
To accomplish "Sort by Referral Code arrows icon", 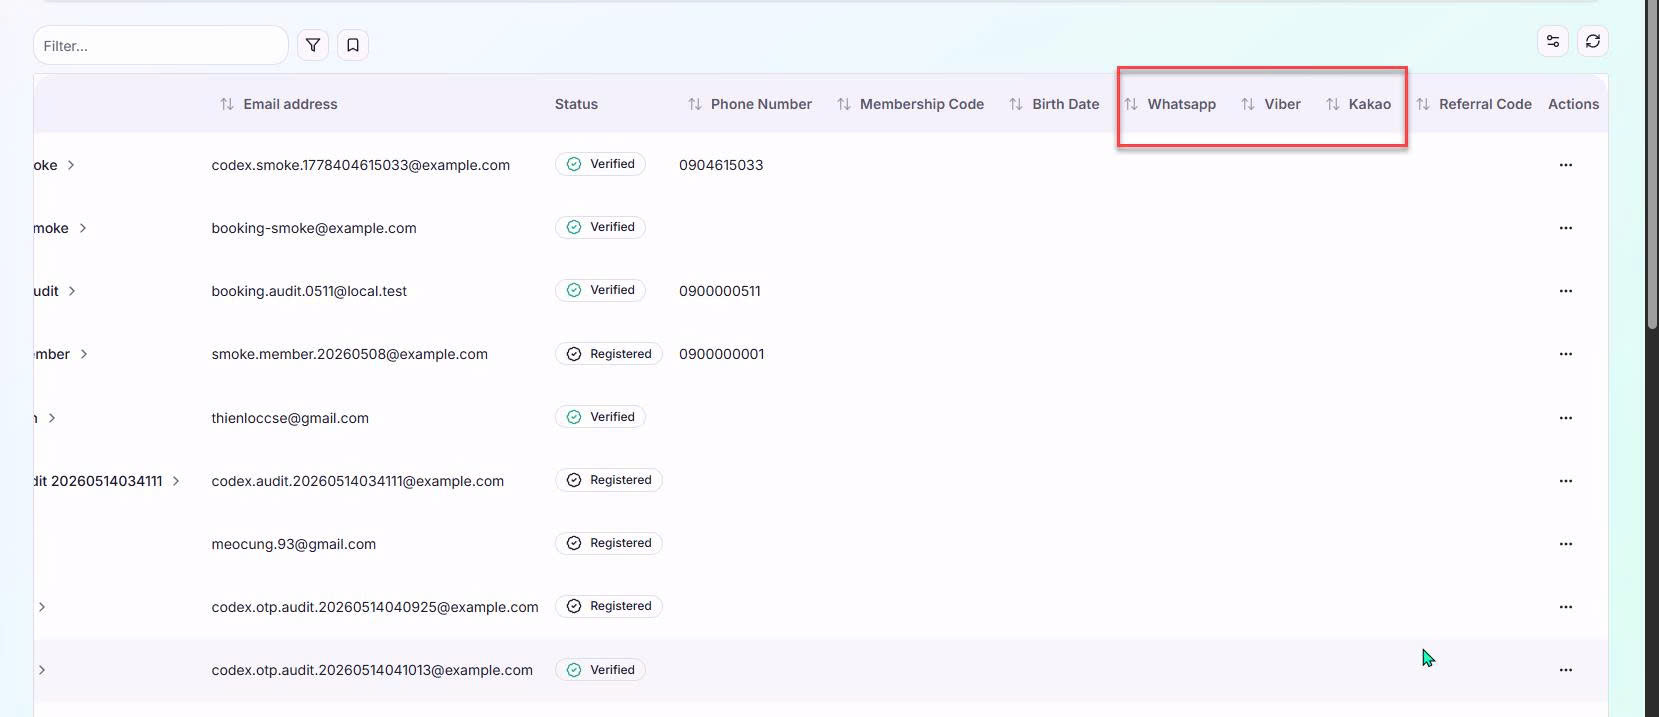I will click(x=1423, y=104).
